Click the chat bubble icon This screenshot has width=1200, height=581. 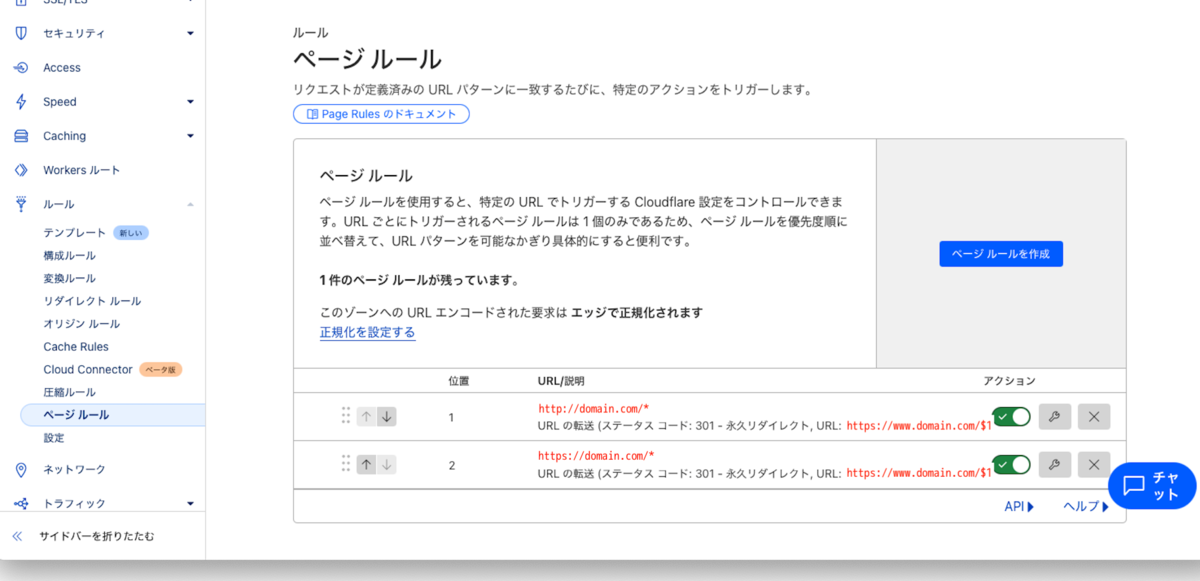point(1134,486)
